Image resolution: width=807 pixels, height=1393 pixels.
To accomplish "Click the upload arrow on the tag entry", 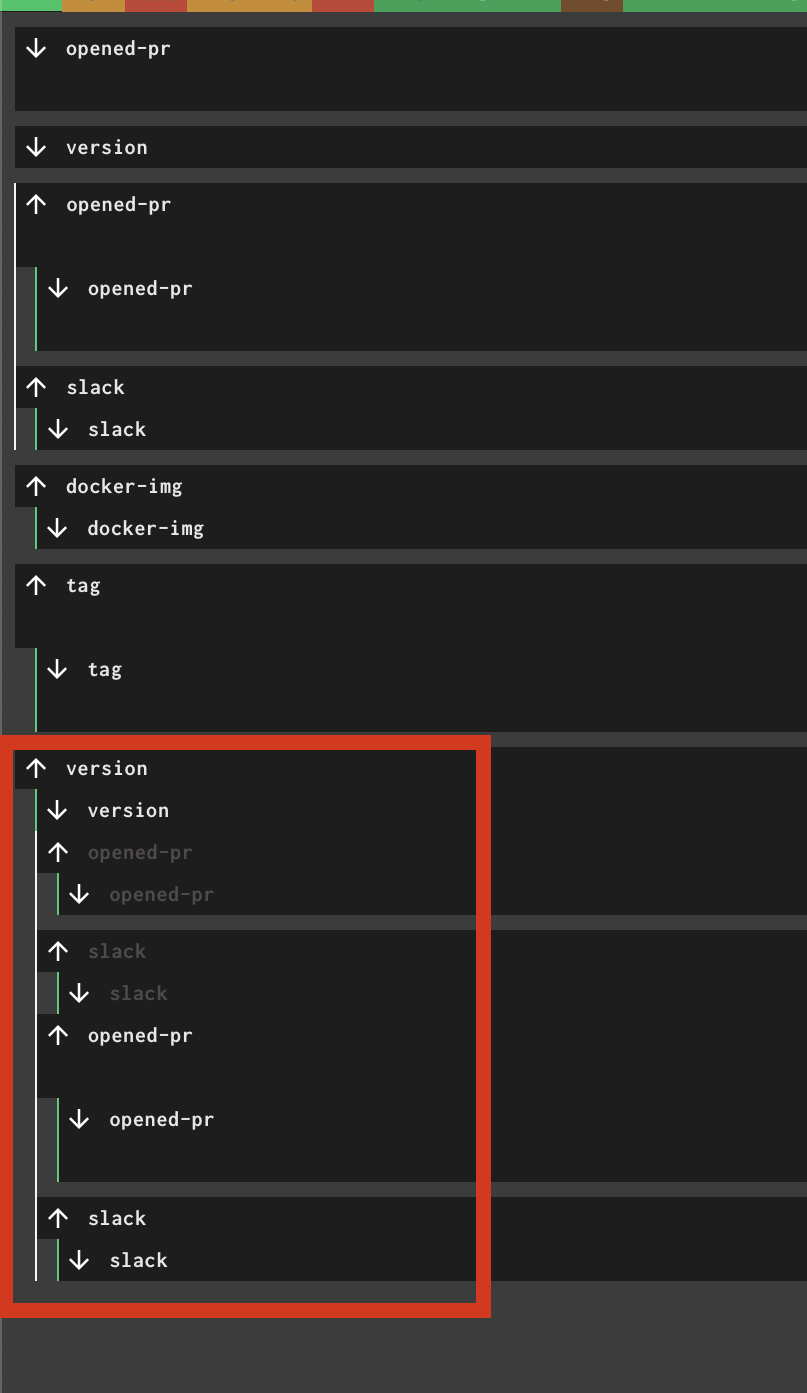I will click(x=36, y=584).
